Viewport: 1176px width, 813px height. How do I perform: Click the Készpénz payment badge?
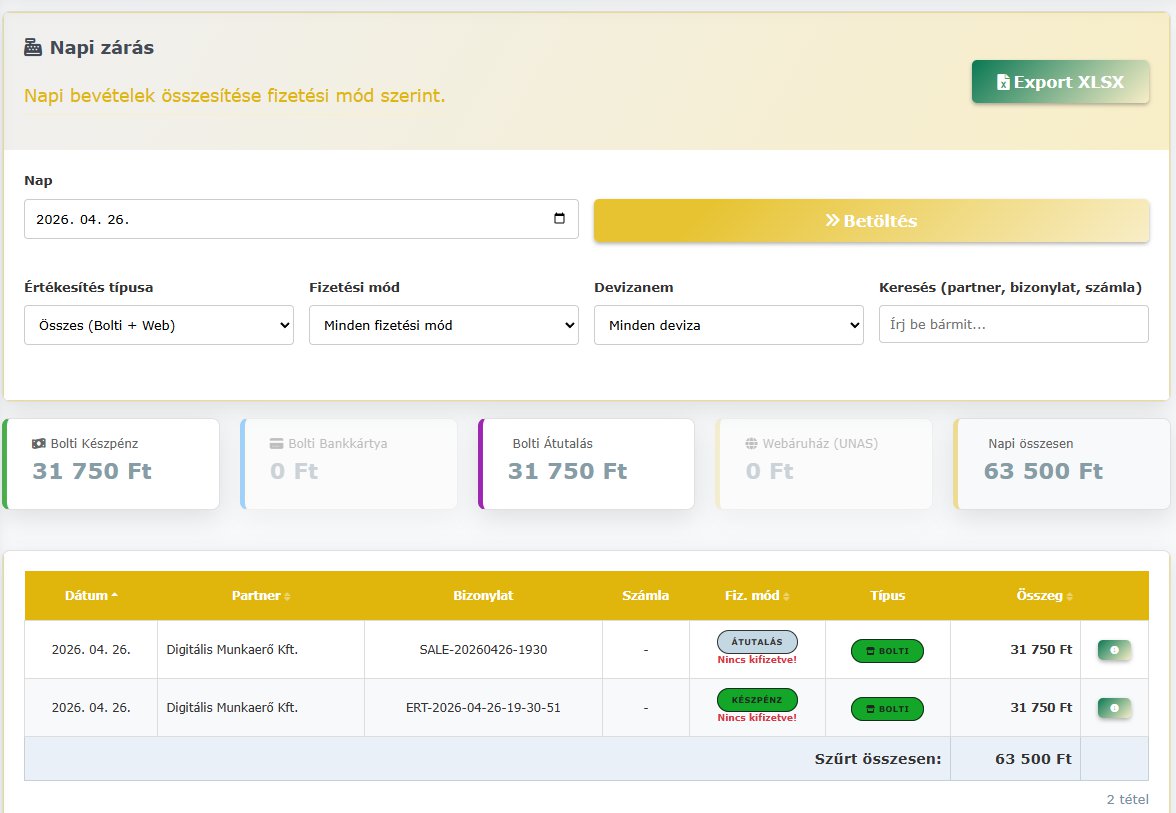pyautogui.click(x=757, y=699)
